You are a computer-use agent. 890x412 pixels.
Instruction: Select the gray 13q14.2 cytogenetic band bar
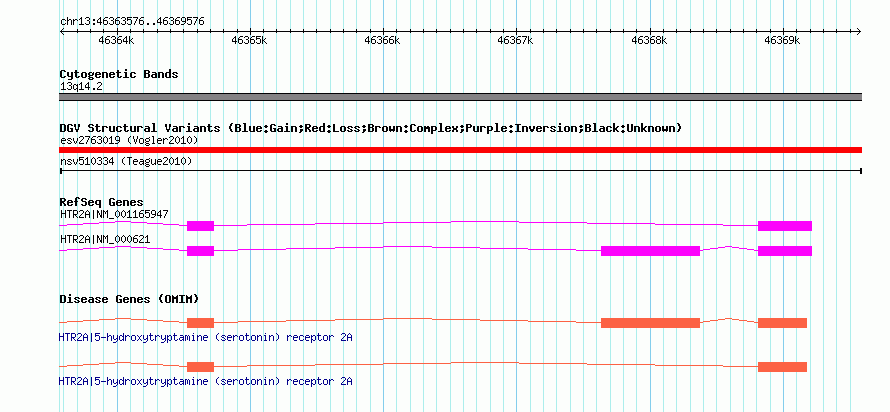460,97
